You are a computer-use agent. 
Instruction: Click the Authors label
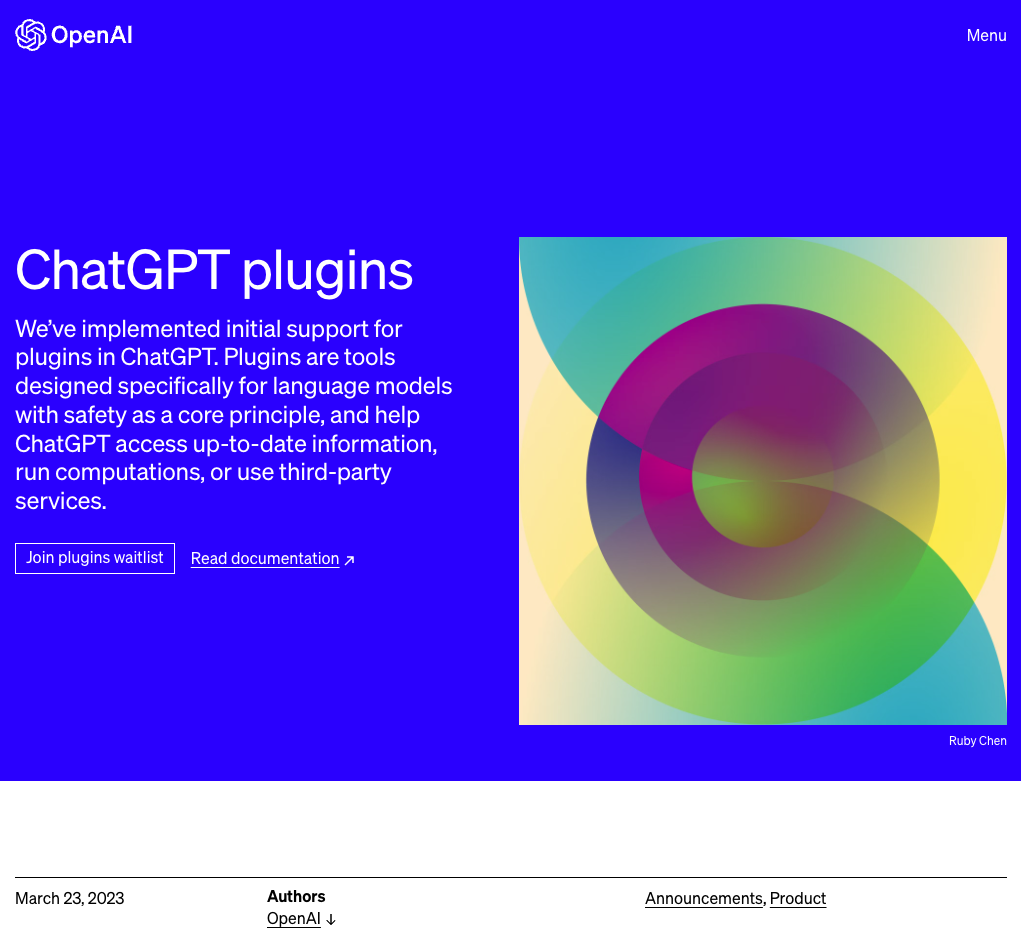point(296,896)
